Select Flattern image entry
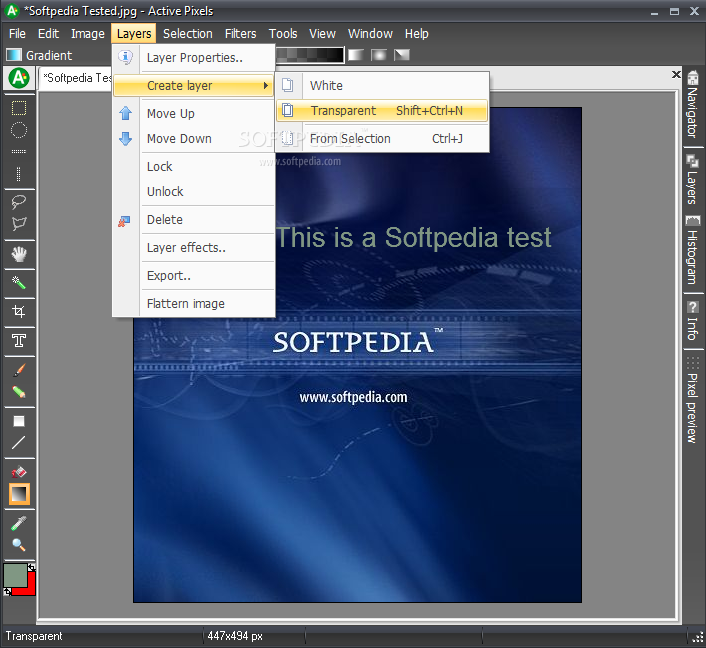706x648 pixels. tap(194, 304)
